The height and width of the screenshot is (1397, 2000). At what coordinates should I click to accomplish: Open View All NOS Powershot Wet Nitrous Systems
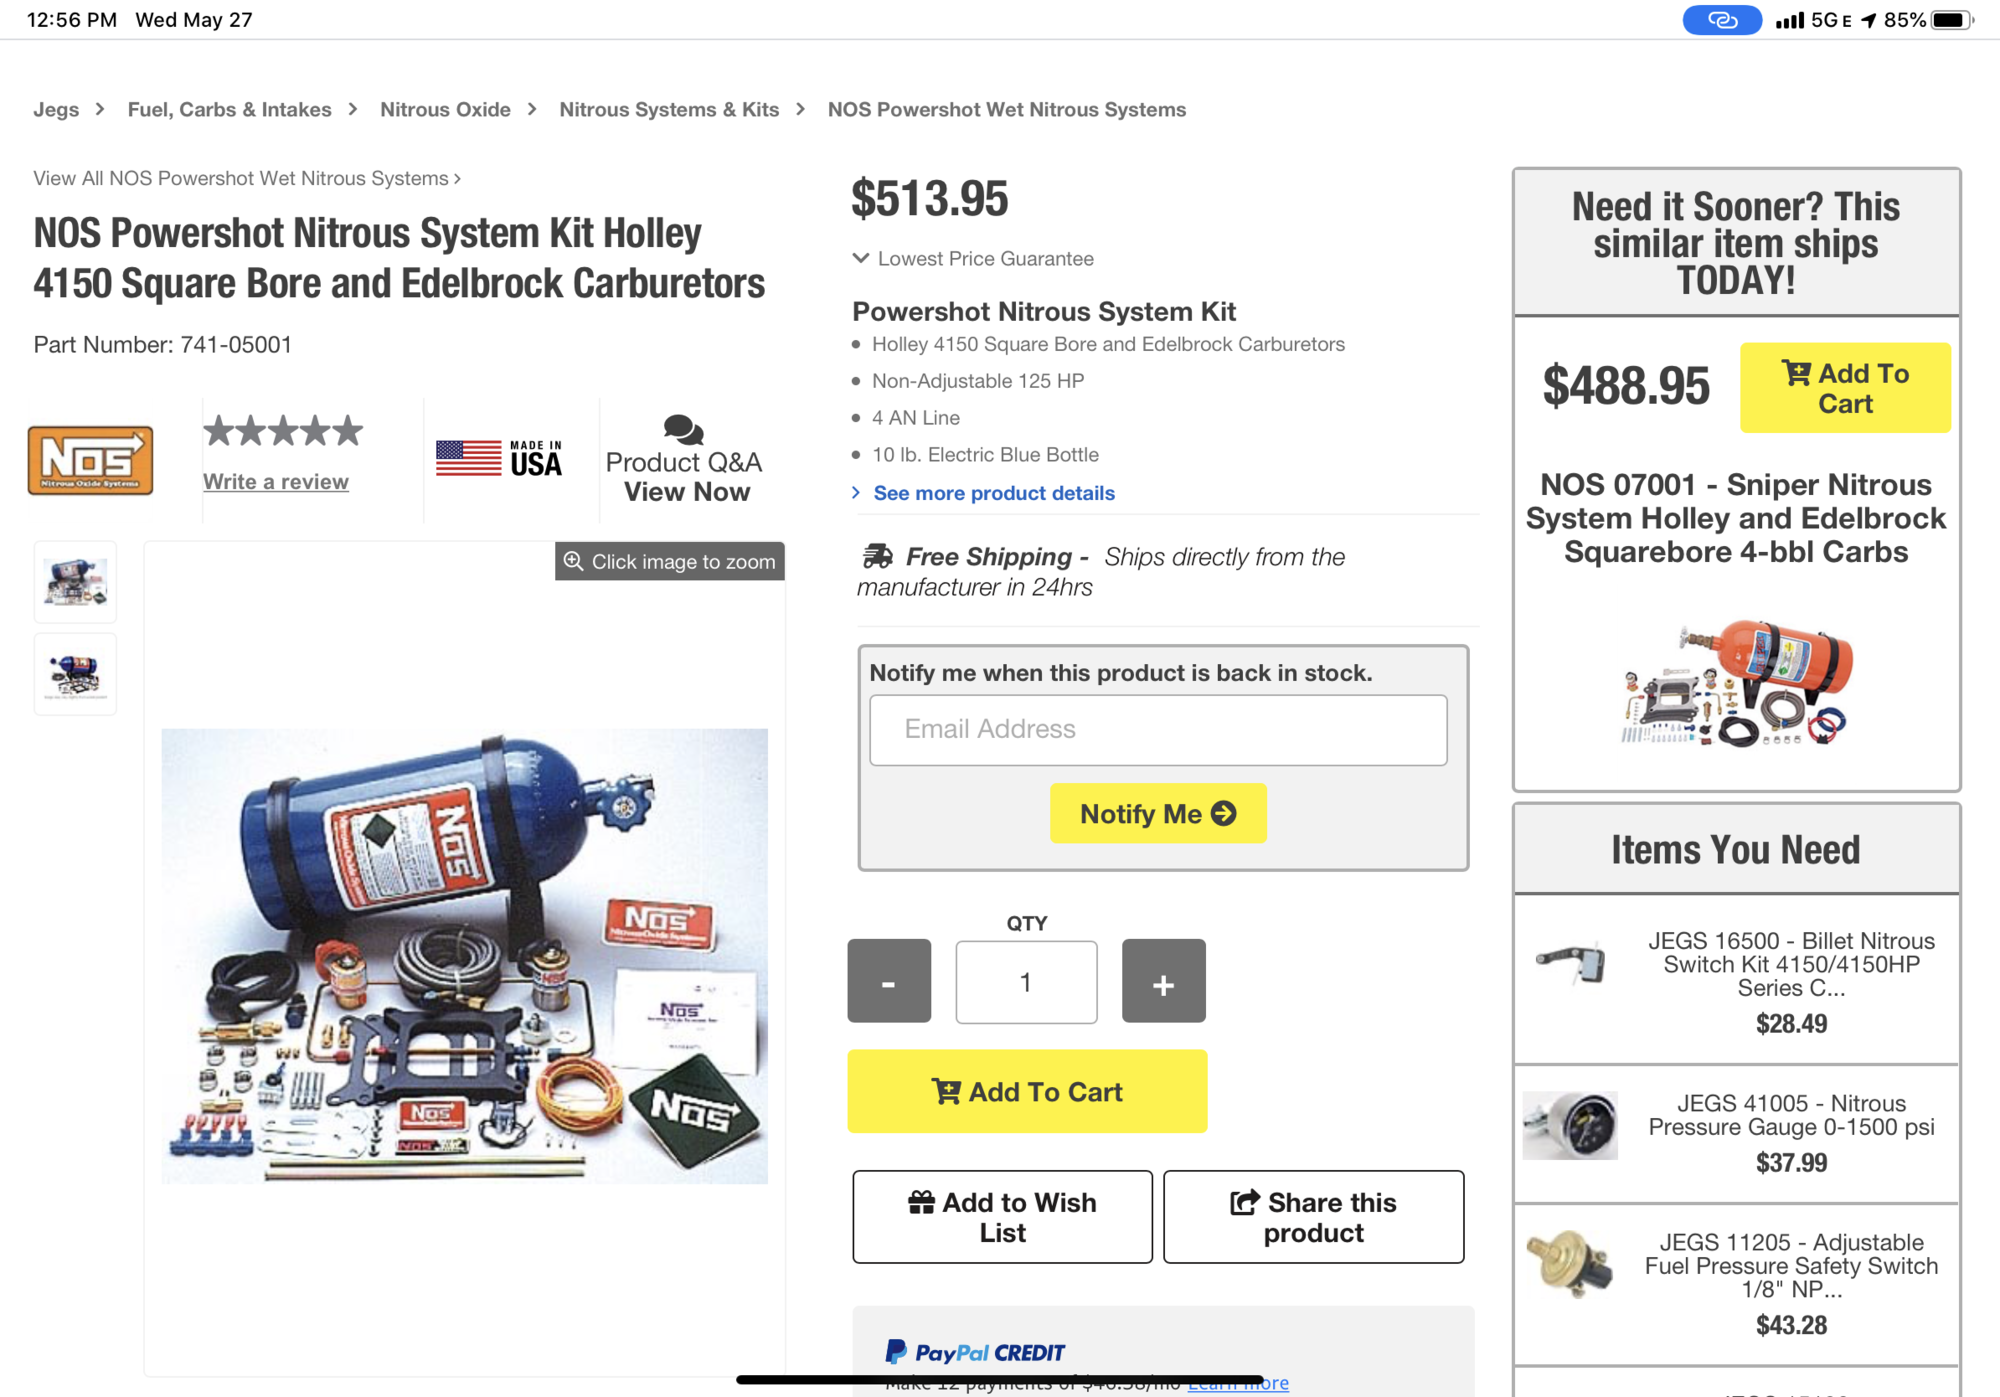pos(246,179)
